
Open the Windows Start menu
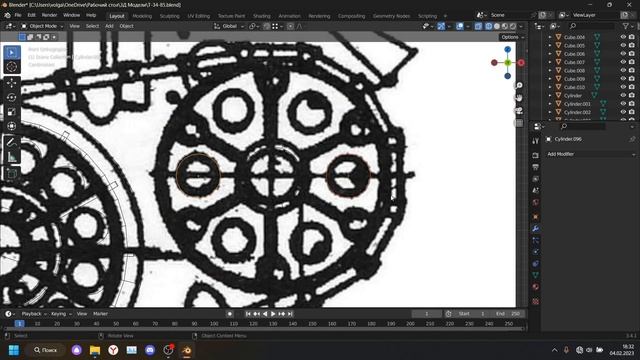[14, 350]
